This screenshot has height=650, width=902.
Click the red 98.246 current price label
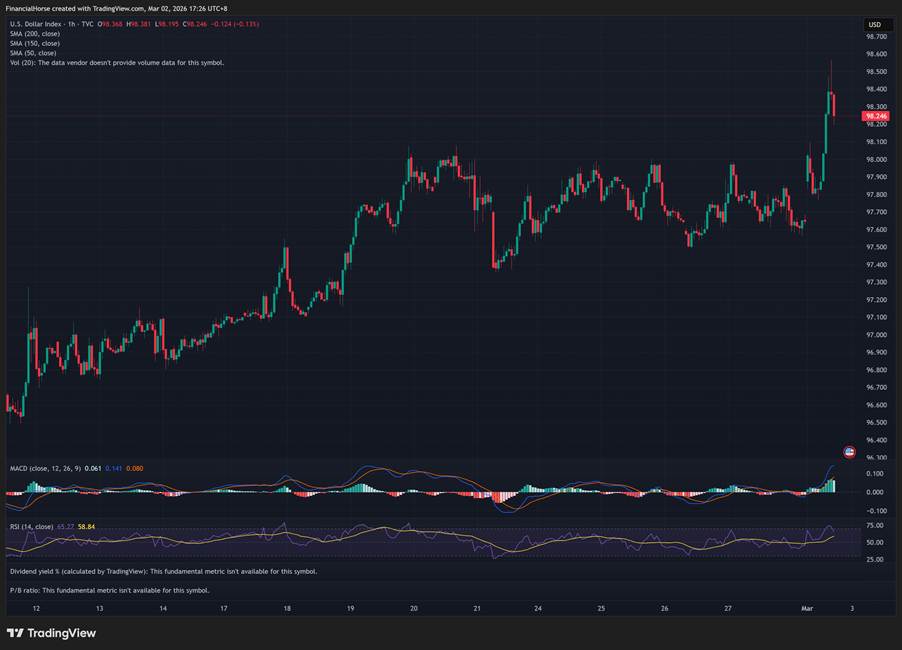coord(875,116)
